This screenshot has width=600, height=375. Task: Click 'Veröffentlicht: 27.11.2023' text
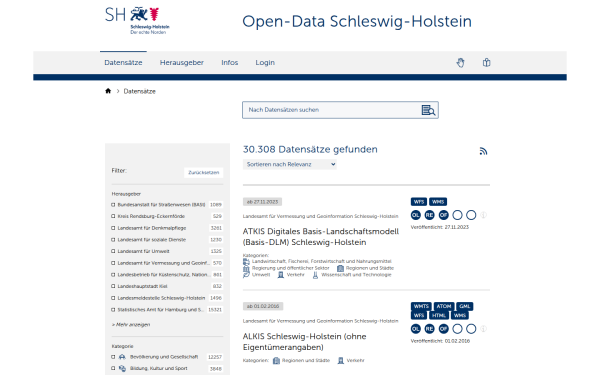point(440,227)
